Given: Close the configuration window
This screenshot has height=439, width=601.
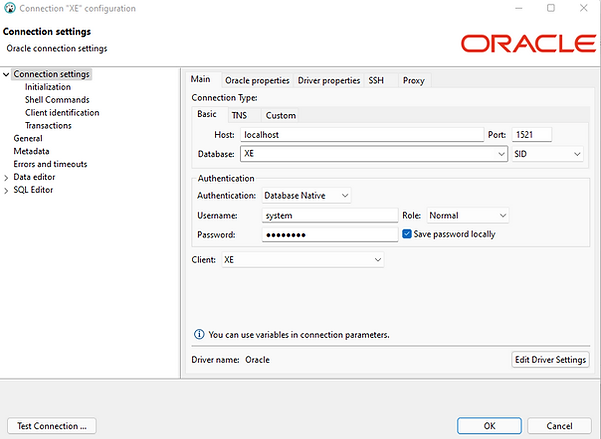Looking at the screenshot, I should tap(583, 8).
